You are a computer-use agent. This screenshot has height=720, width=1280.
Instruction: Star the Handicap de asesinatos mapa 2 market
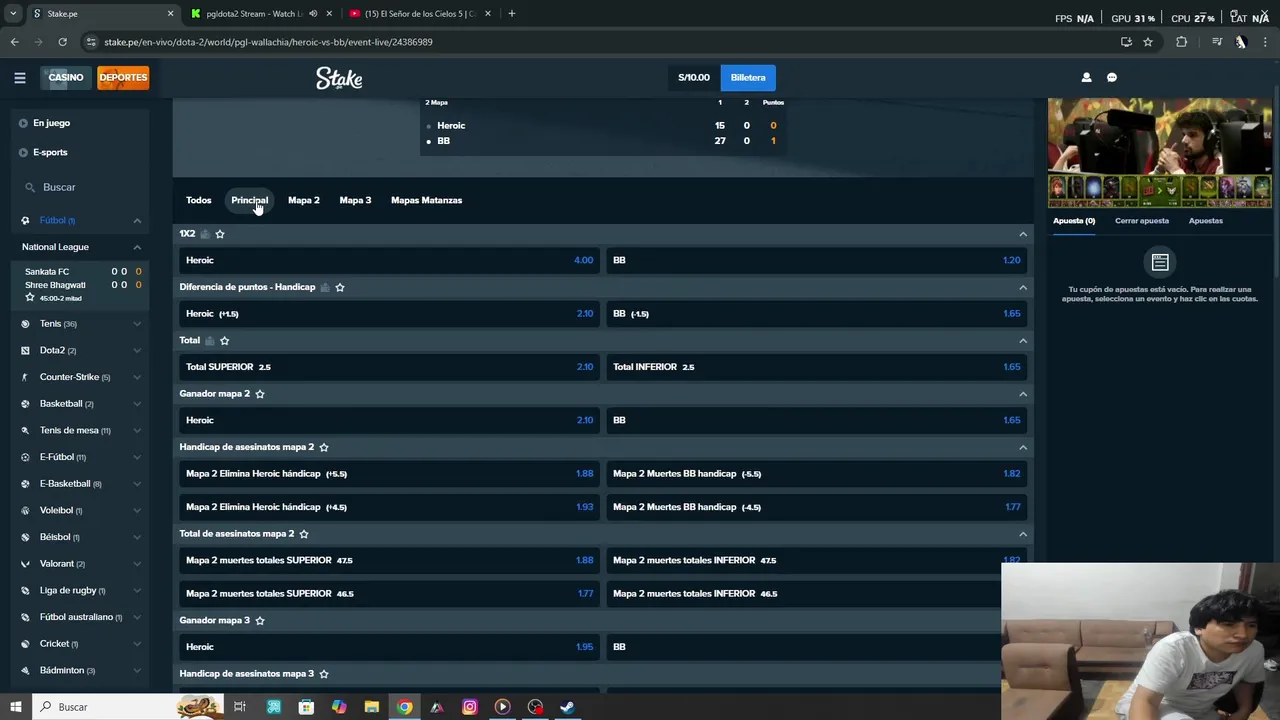(x=324, y=447)
